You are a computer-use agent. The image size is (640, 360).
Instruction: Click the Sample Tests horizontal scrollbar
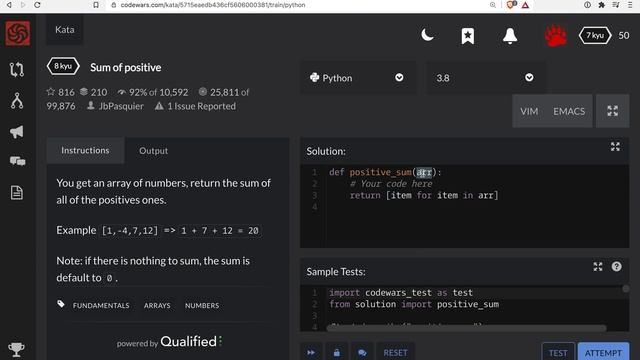pos(467,328)
